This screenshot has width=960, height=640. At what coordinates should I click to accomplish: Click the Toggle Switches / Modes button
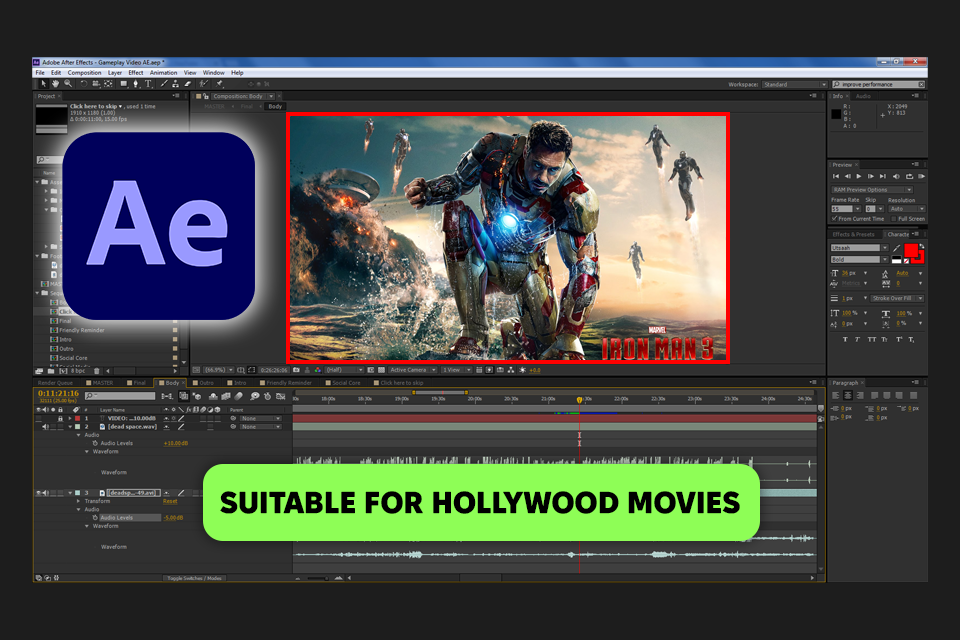coord(194,578)
